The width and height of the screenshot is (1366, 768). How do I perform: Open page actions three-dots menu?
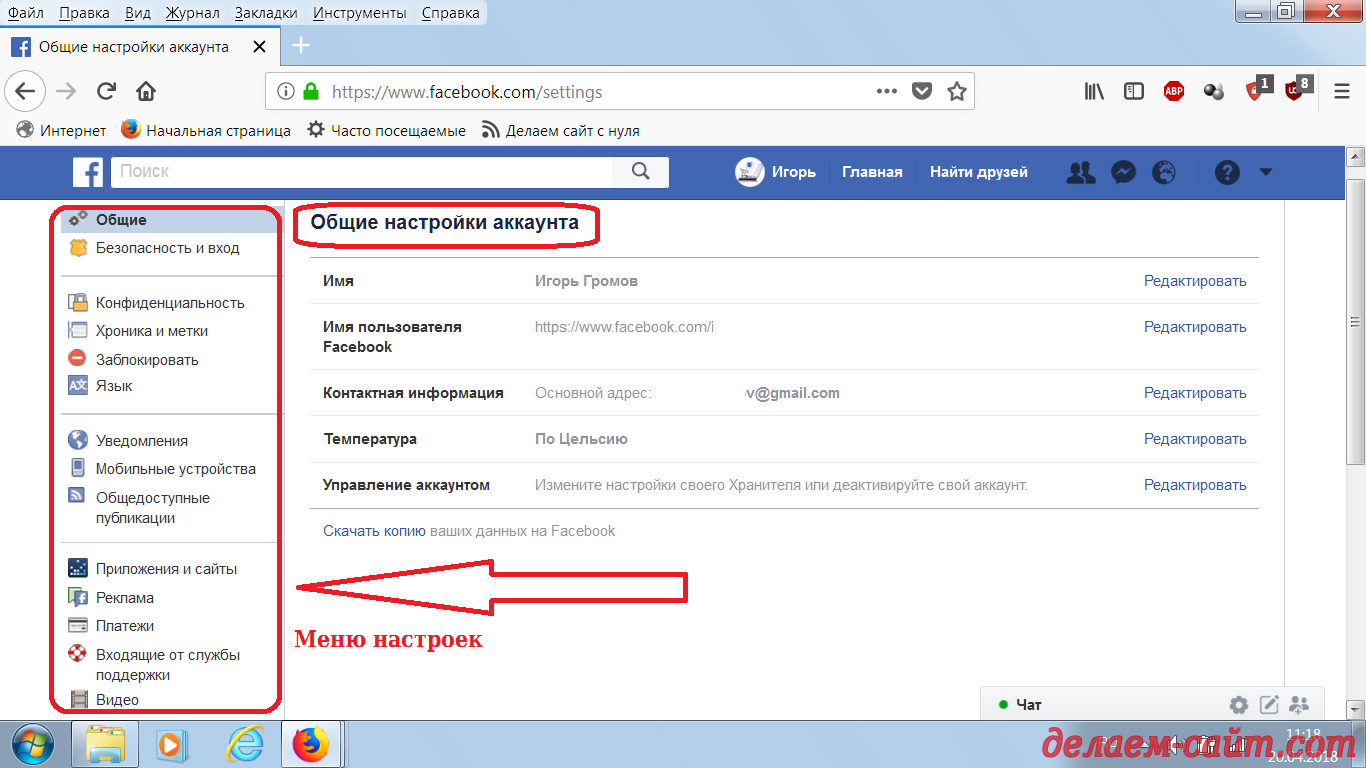pyautogui.click(x=887, y=91)
